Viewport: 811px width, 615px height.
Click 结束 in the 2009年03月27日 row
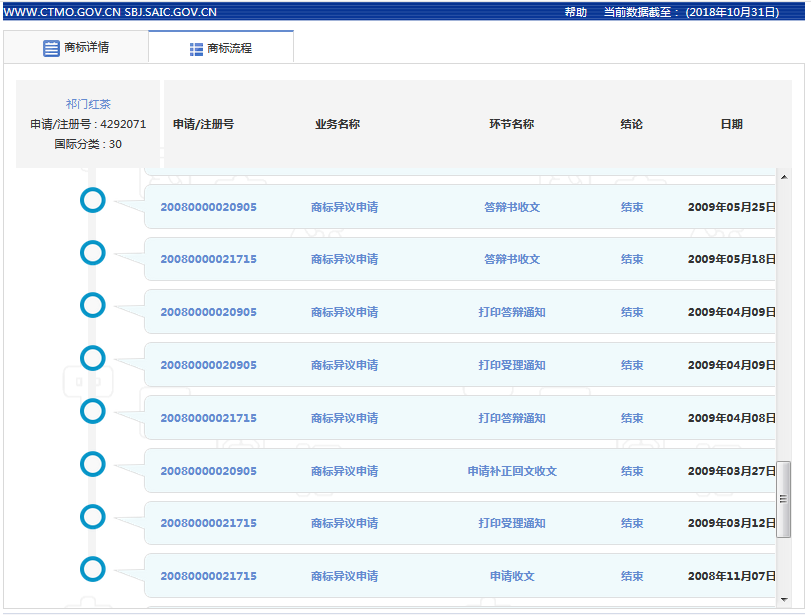click(632, 471)
